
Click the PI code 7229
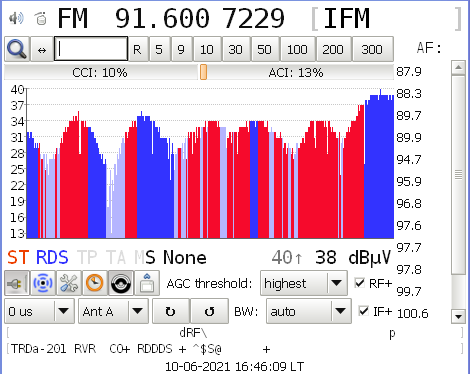point(253,18)
